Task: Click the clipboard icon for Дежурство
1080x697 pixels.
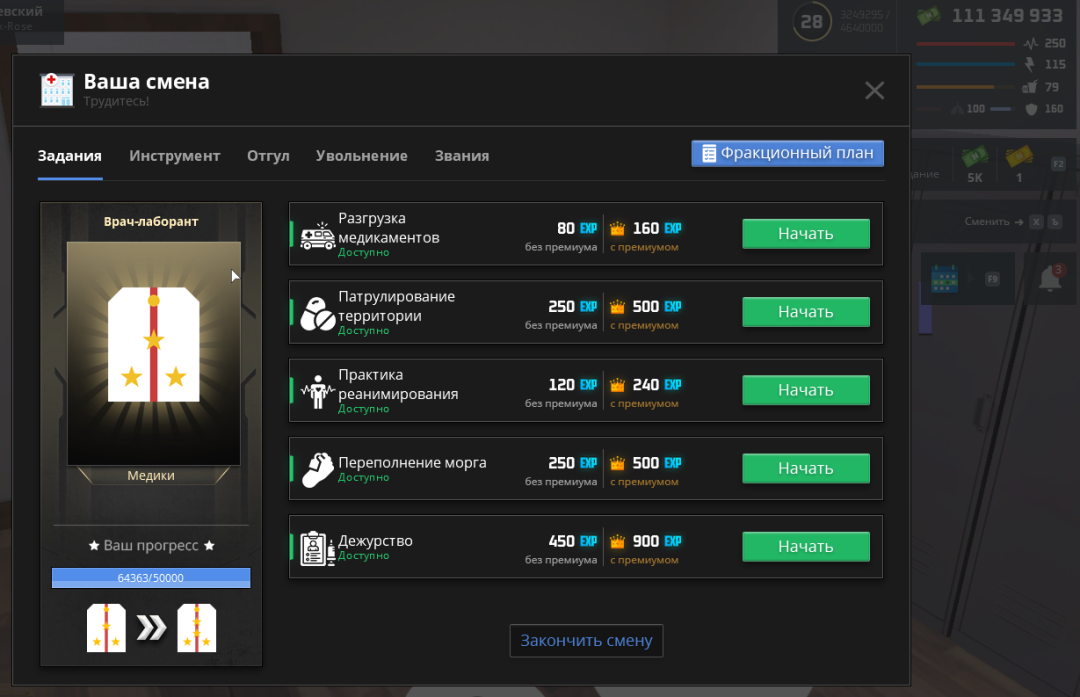Action: click(x=317, y=547)
